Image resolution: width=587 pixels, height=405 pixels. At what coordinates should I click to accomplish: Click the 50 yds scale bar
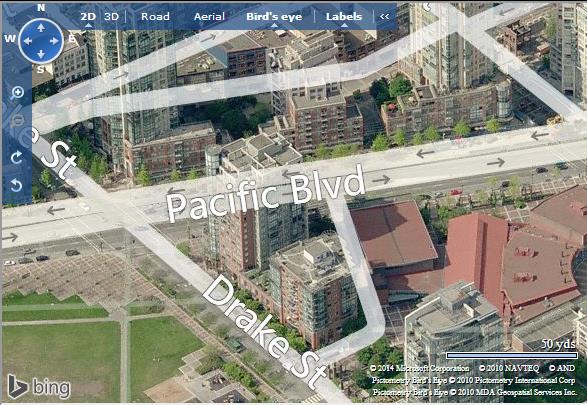(512, 355)
